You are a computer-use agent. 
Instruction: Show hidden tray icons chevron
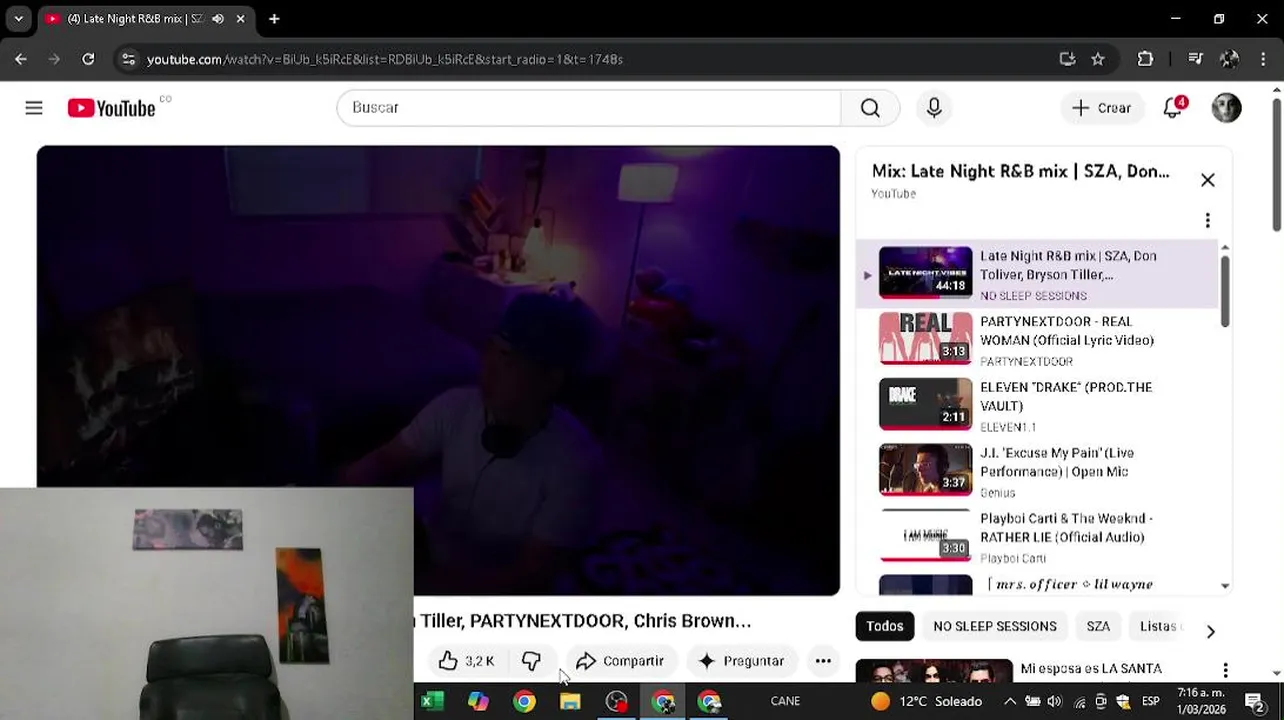click(x=1010, y=701)
